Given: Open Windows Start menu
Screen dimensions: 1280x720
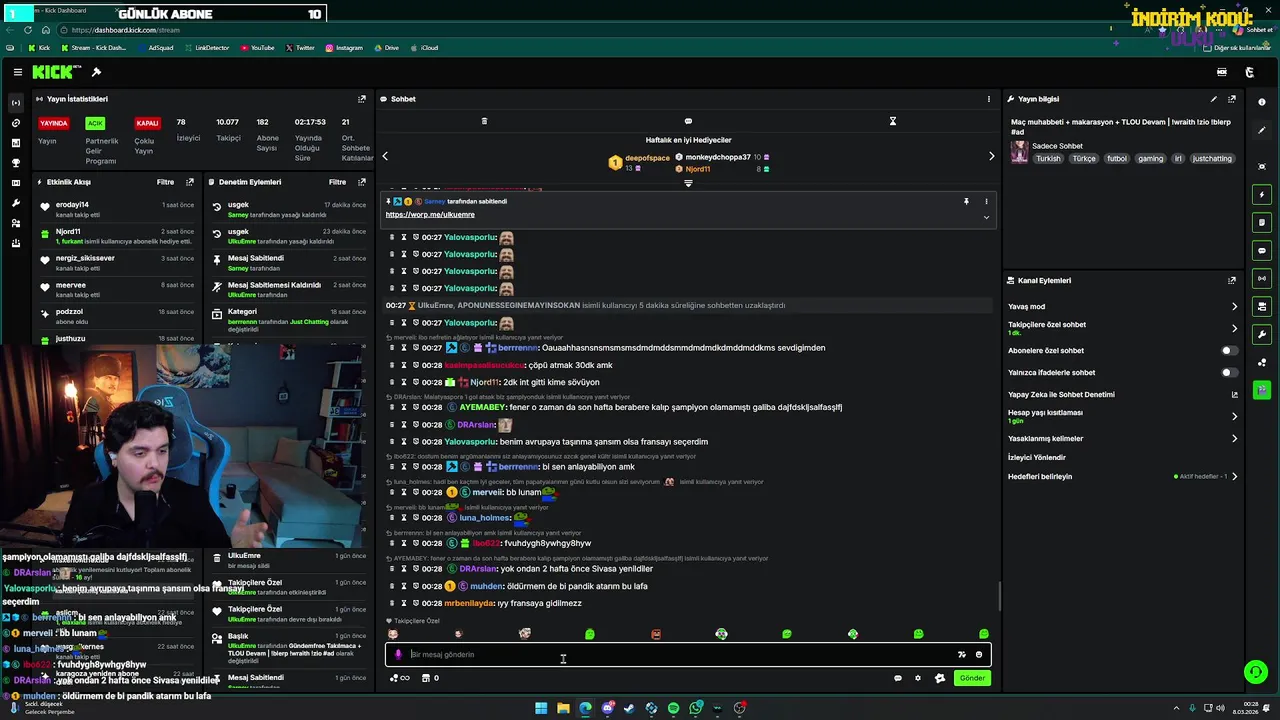Looking at the screenshot, I should [541, 708].
